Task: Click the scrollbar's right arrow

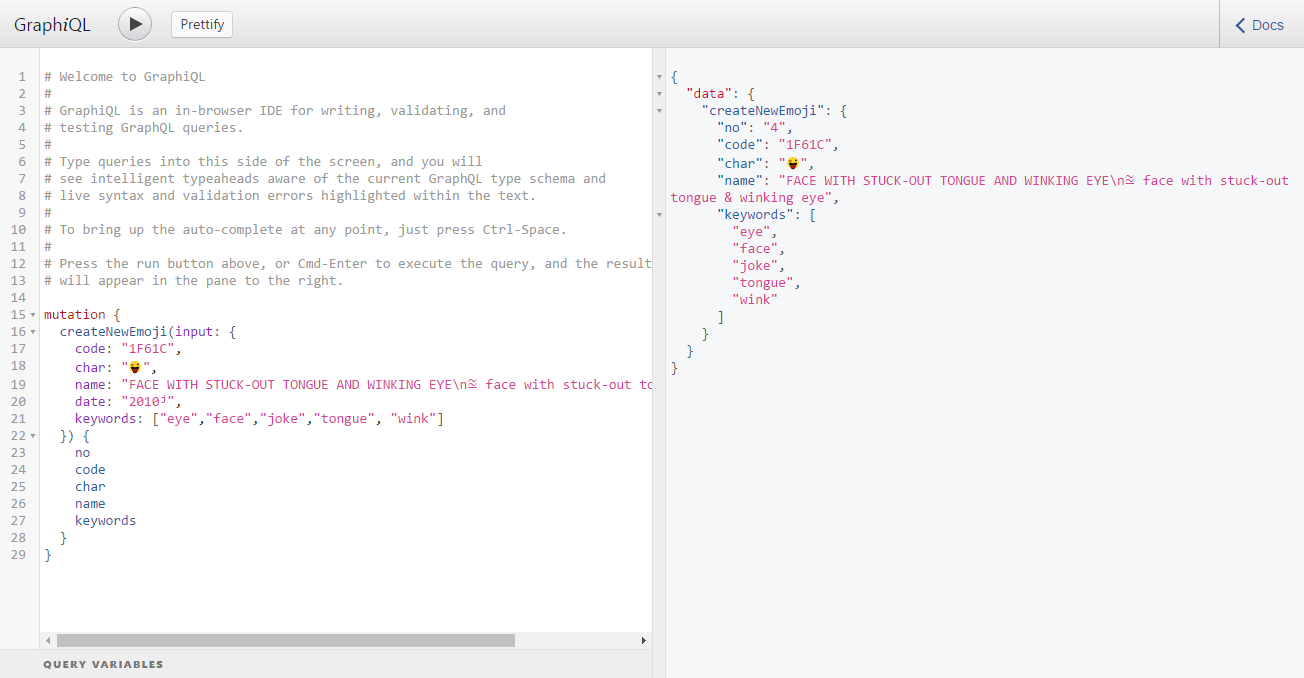Action: click(644, 640)
